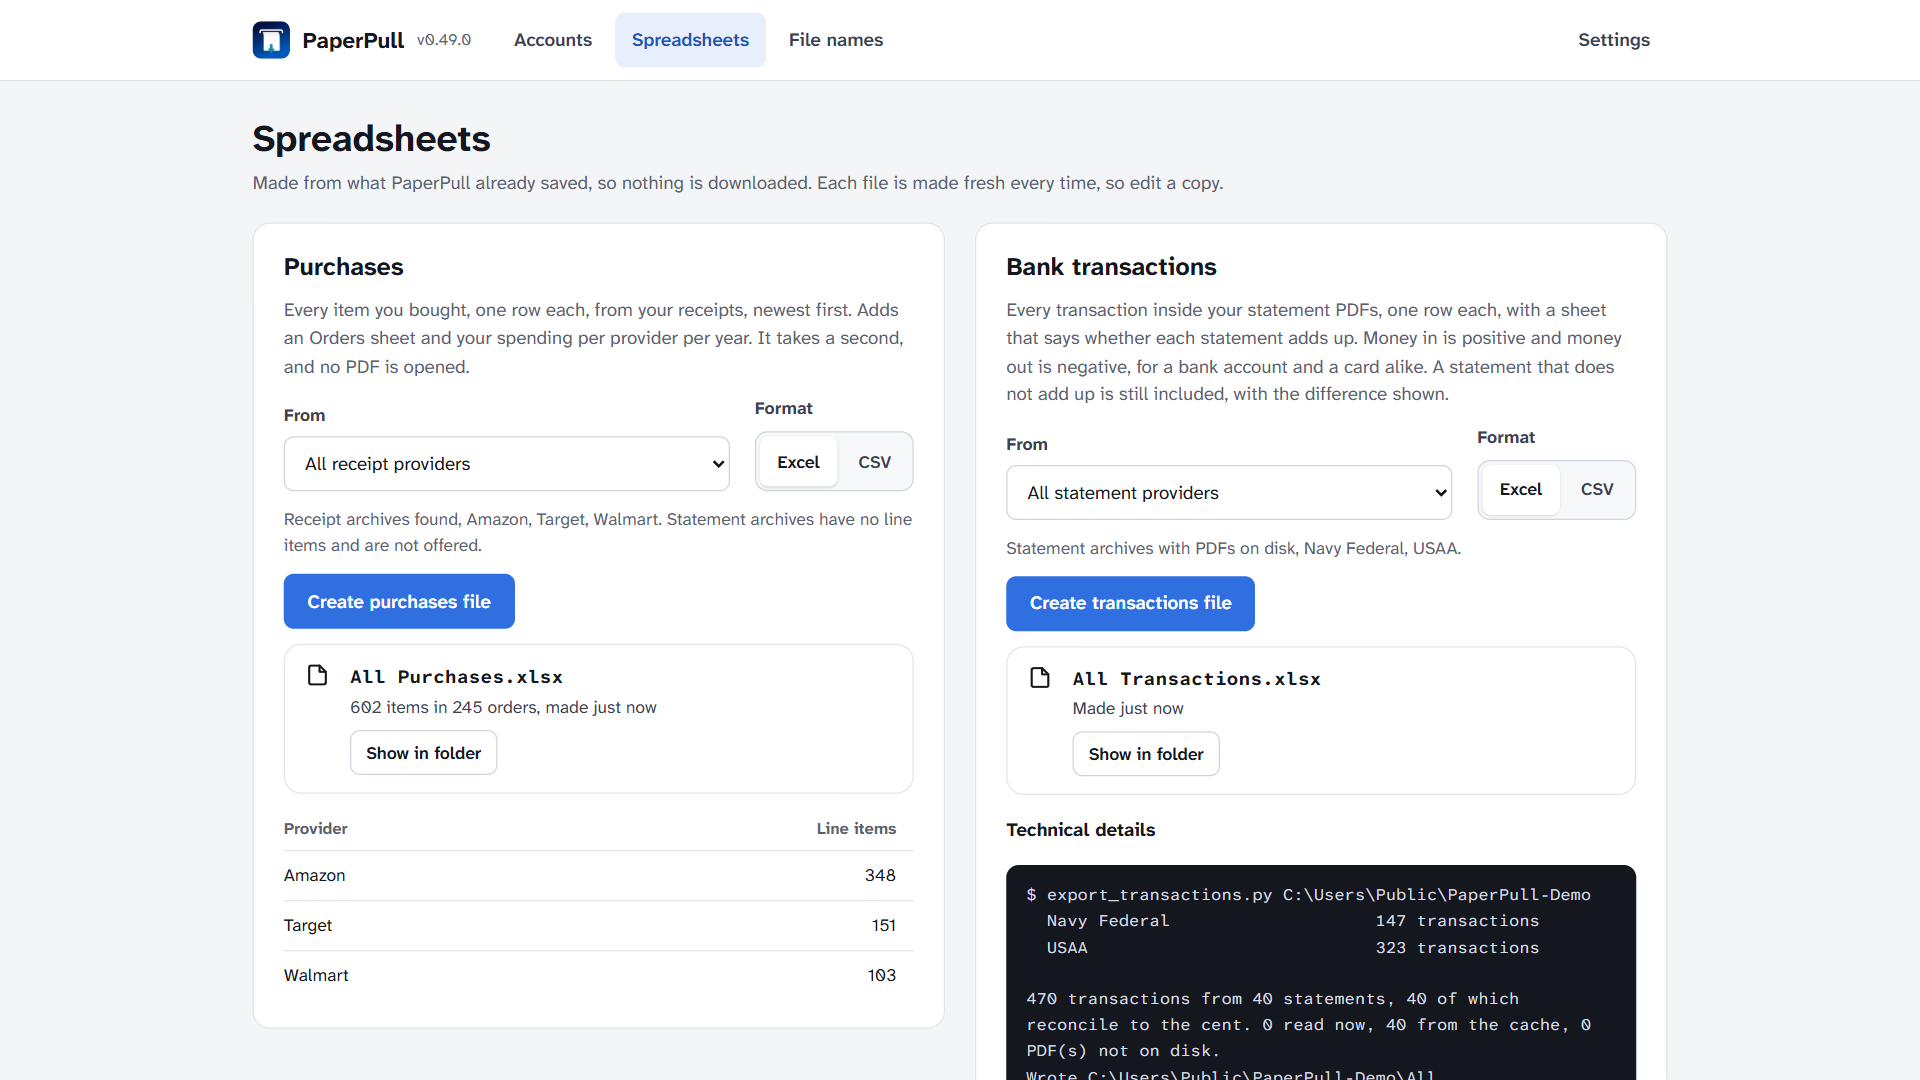Viewport: 1920px width, 1080px height.
Task: Select CSV format for Bank transactions
Action: tap(1597, 490)
